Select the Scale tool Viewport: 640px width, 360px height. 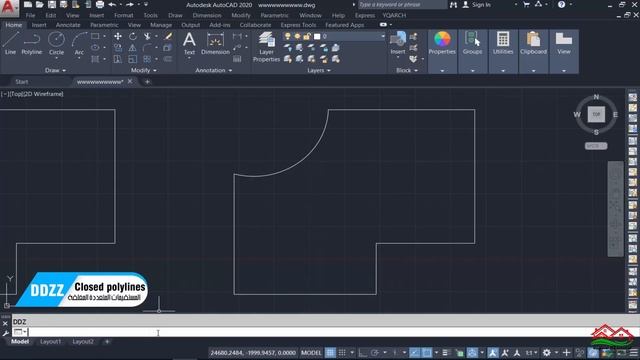pyautogui.click(x=133, y=59)
